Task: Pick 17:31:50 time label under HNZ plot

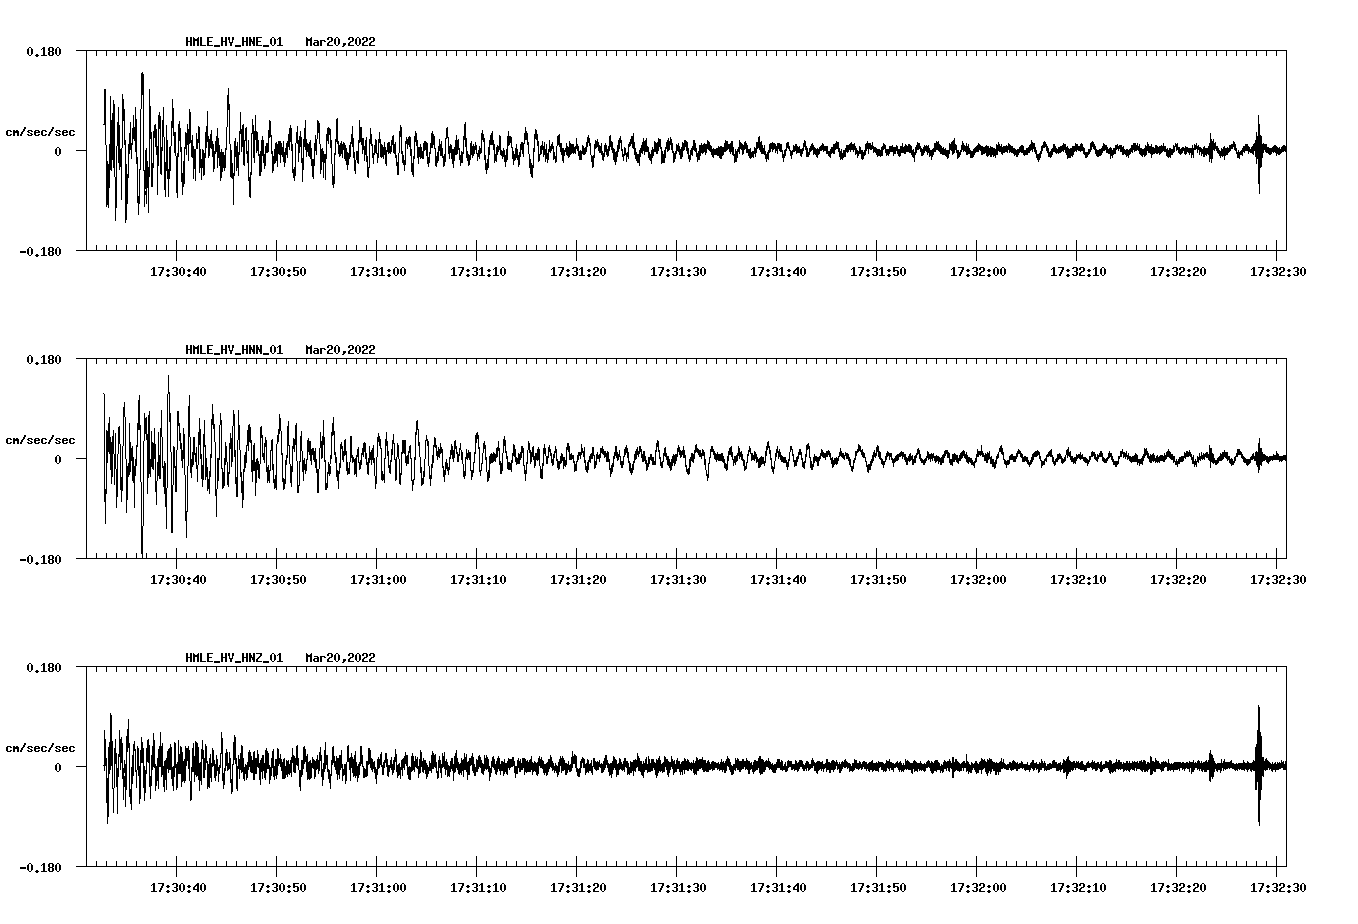Action: [878, 887]
